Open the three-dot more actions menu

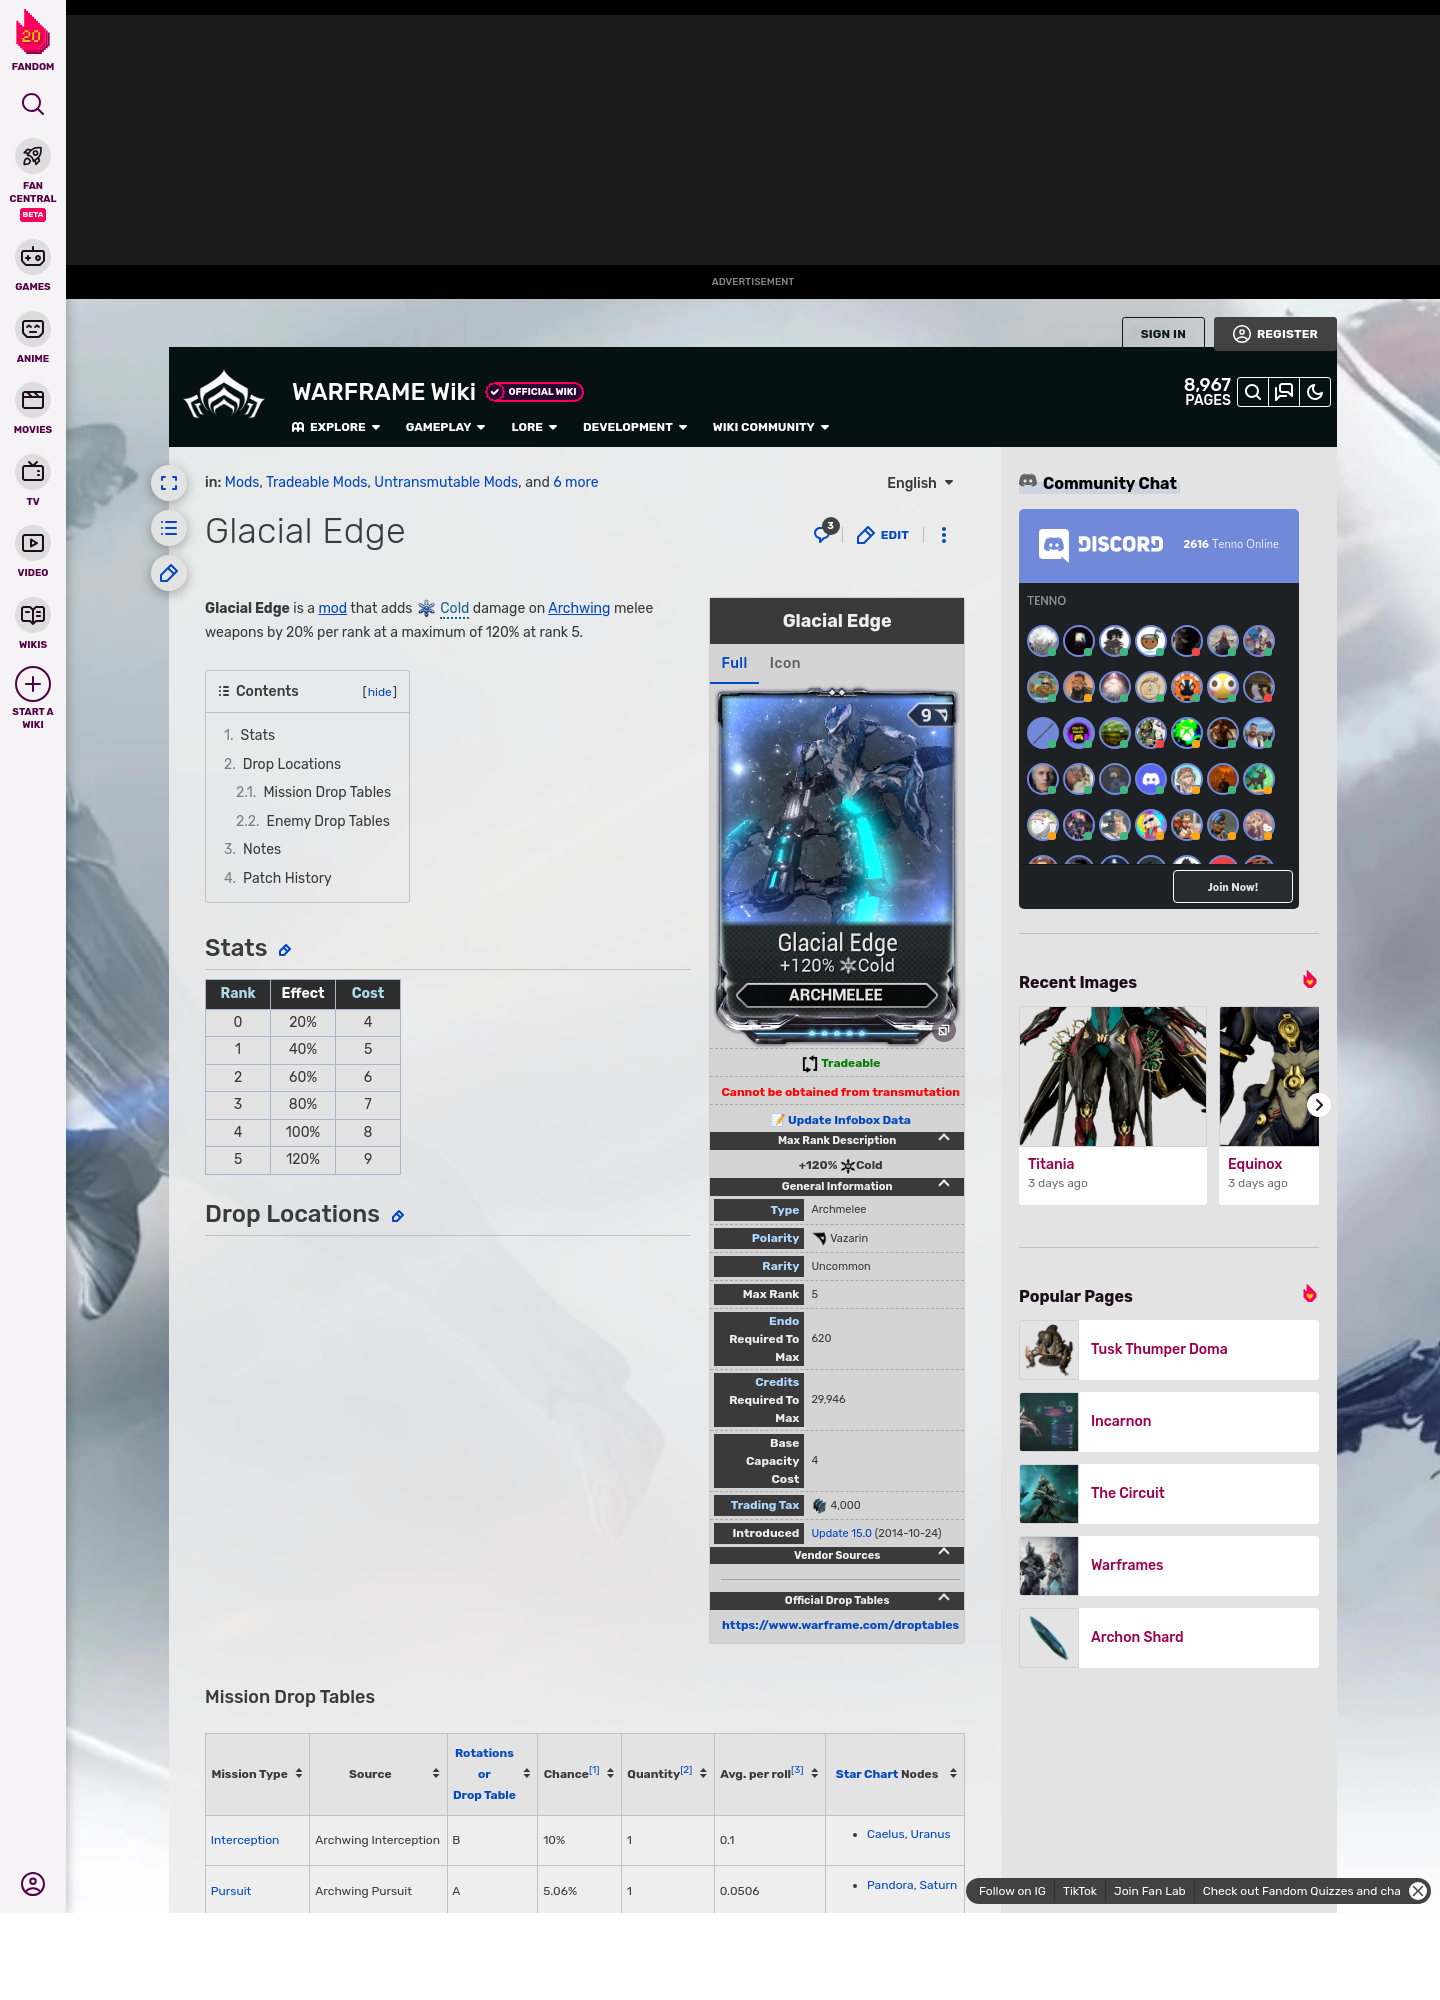click(943, 535)
